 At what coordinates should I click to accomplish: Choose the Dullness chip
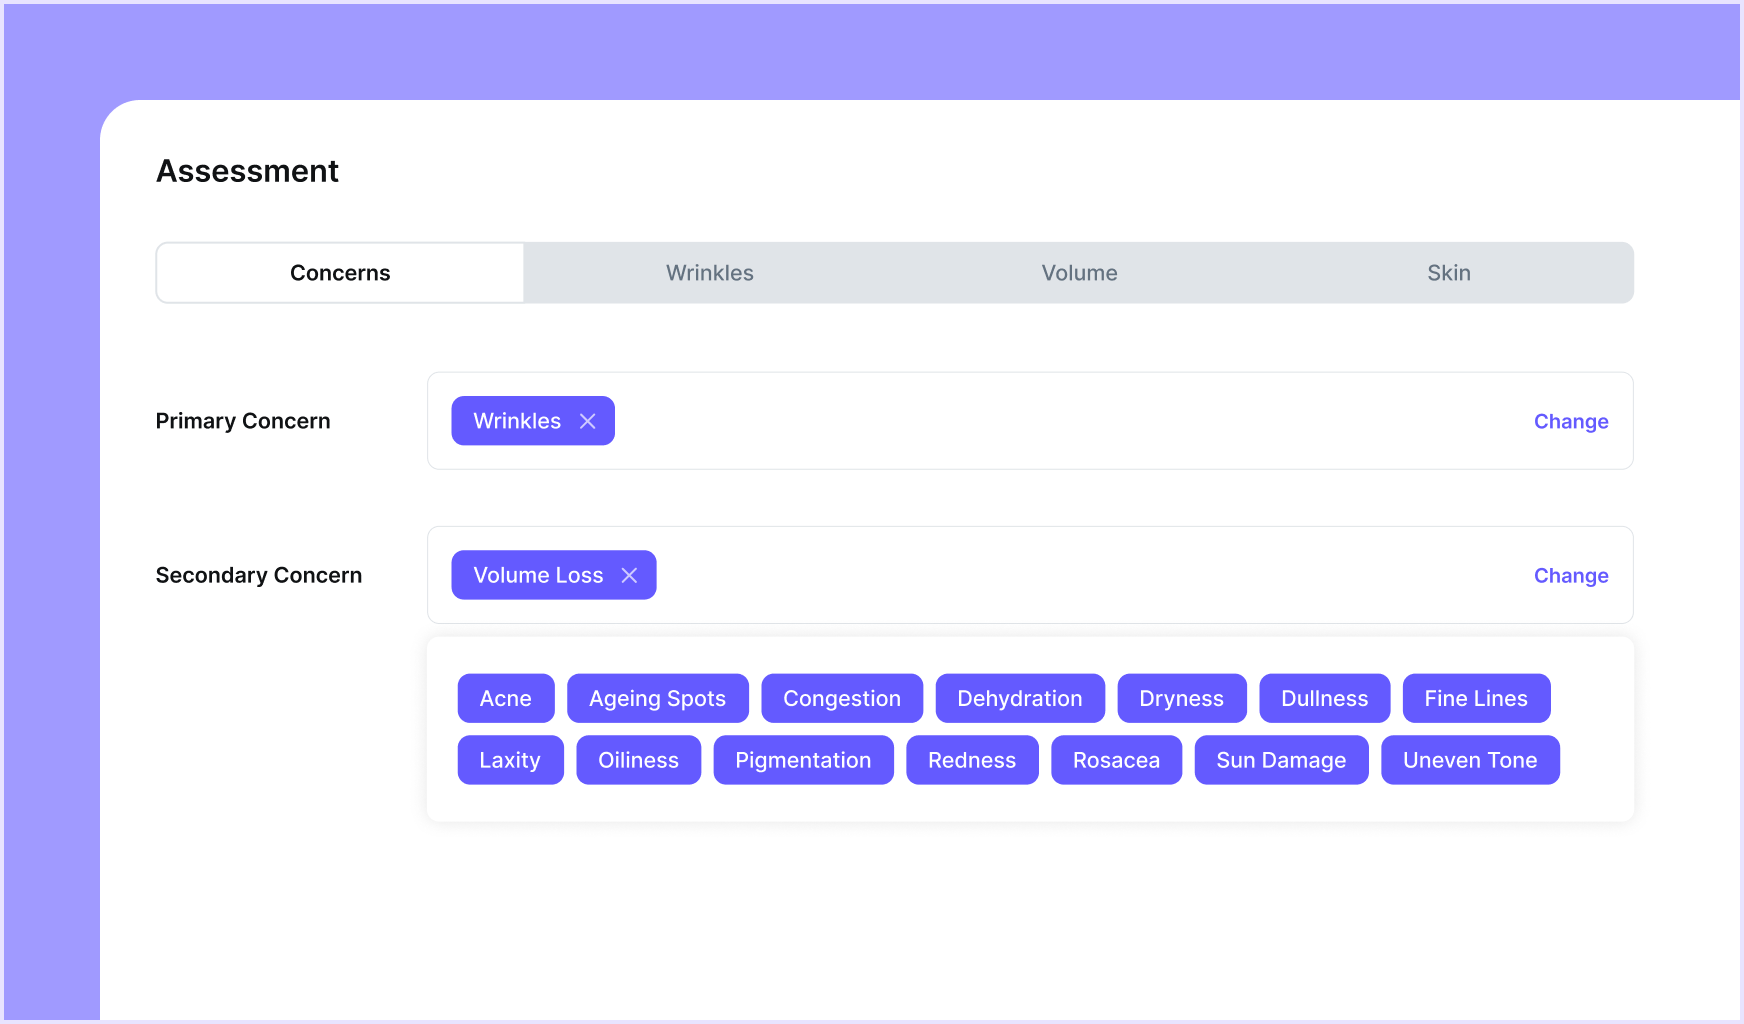[1325, 698]
